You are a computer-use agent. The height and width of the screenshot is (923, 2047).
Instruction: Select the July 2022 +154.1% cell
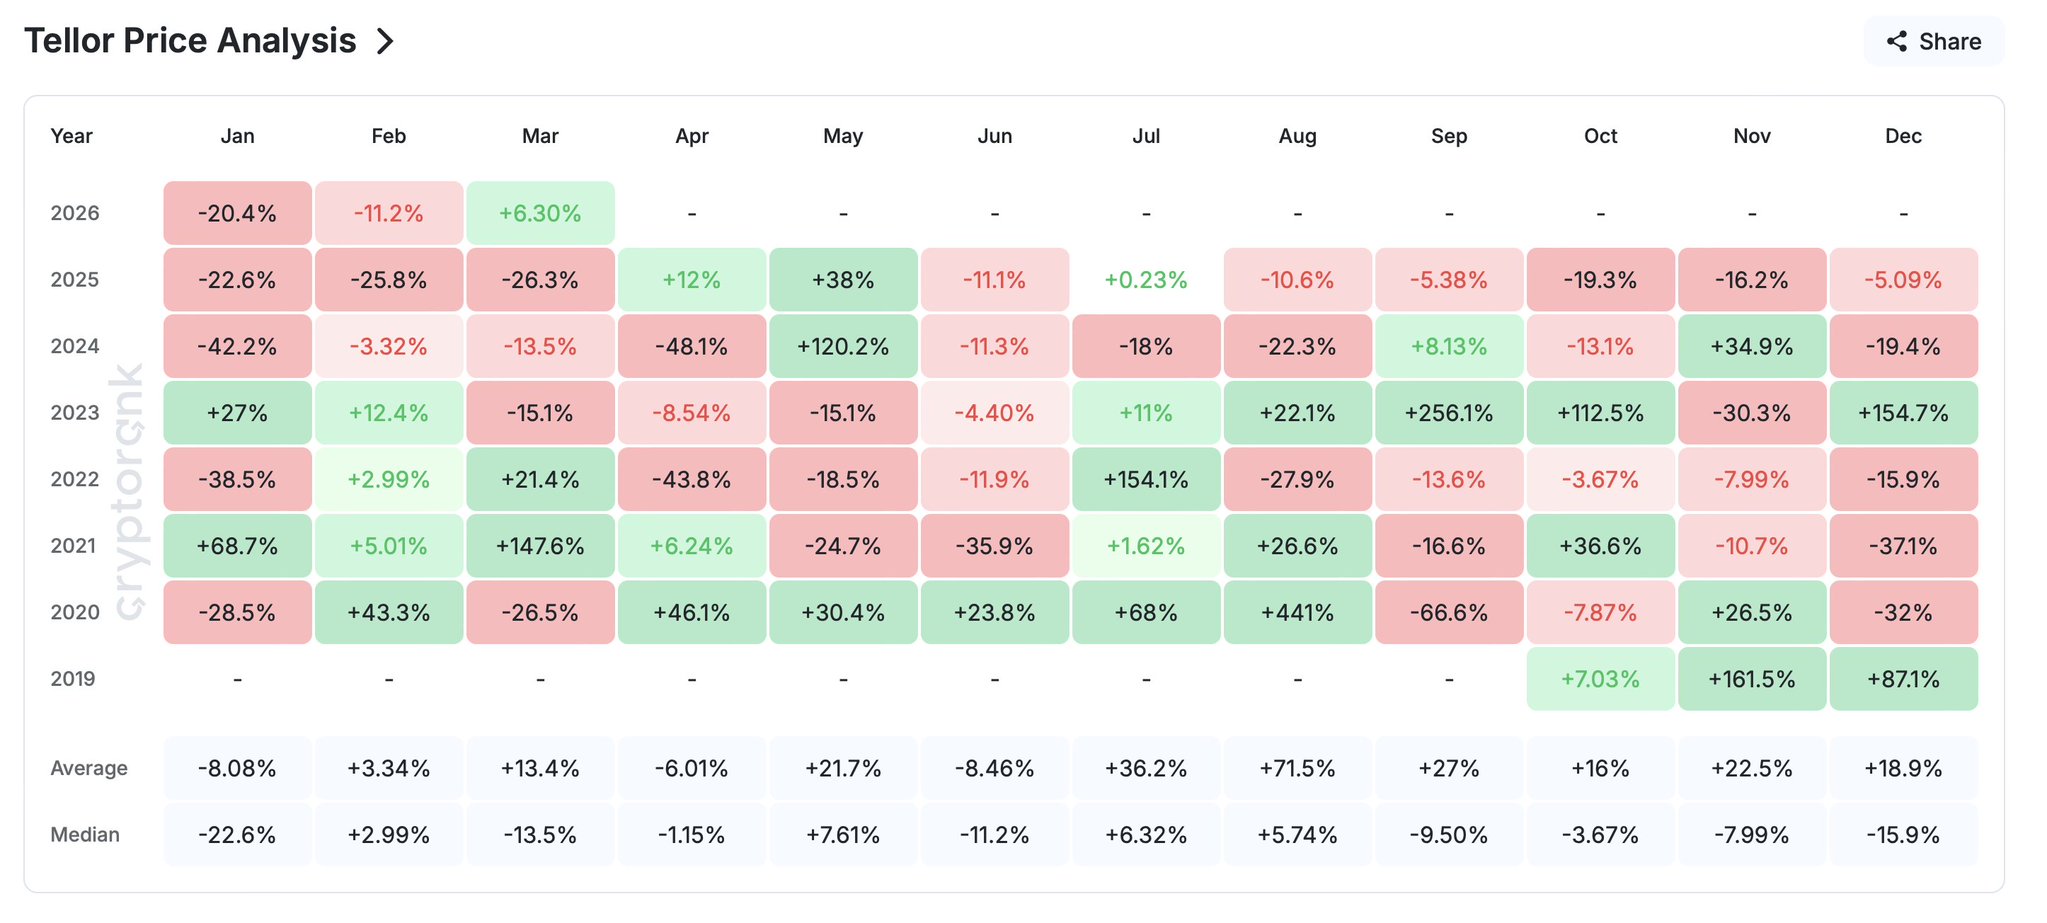tap(1146, 479)
